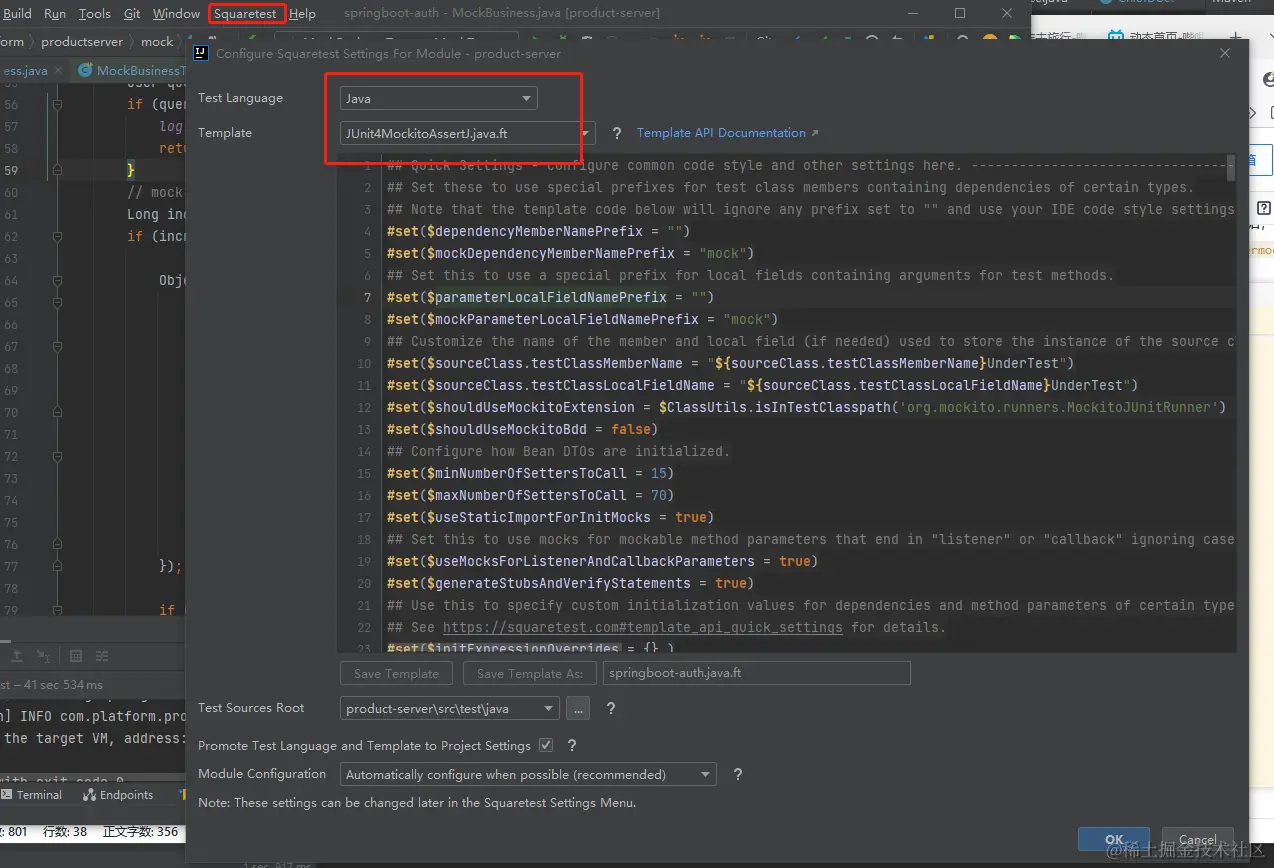This screenshot has height=868, width=1274.
Task: Click the productserver breadcrumb
Action: pyautogui.click(x=82, y=42)
